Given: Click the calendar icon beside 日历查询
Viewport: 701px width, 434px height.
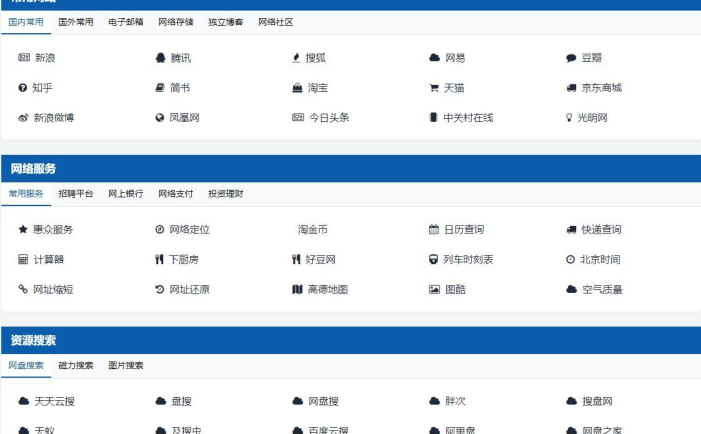Looking at the screenshot, I should [434, 229].
